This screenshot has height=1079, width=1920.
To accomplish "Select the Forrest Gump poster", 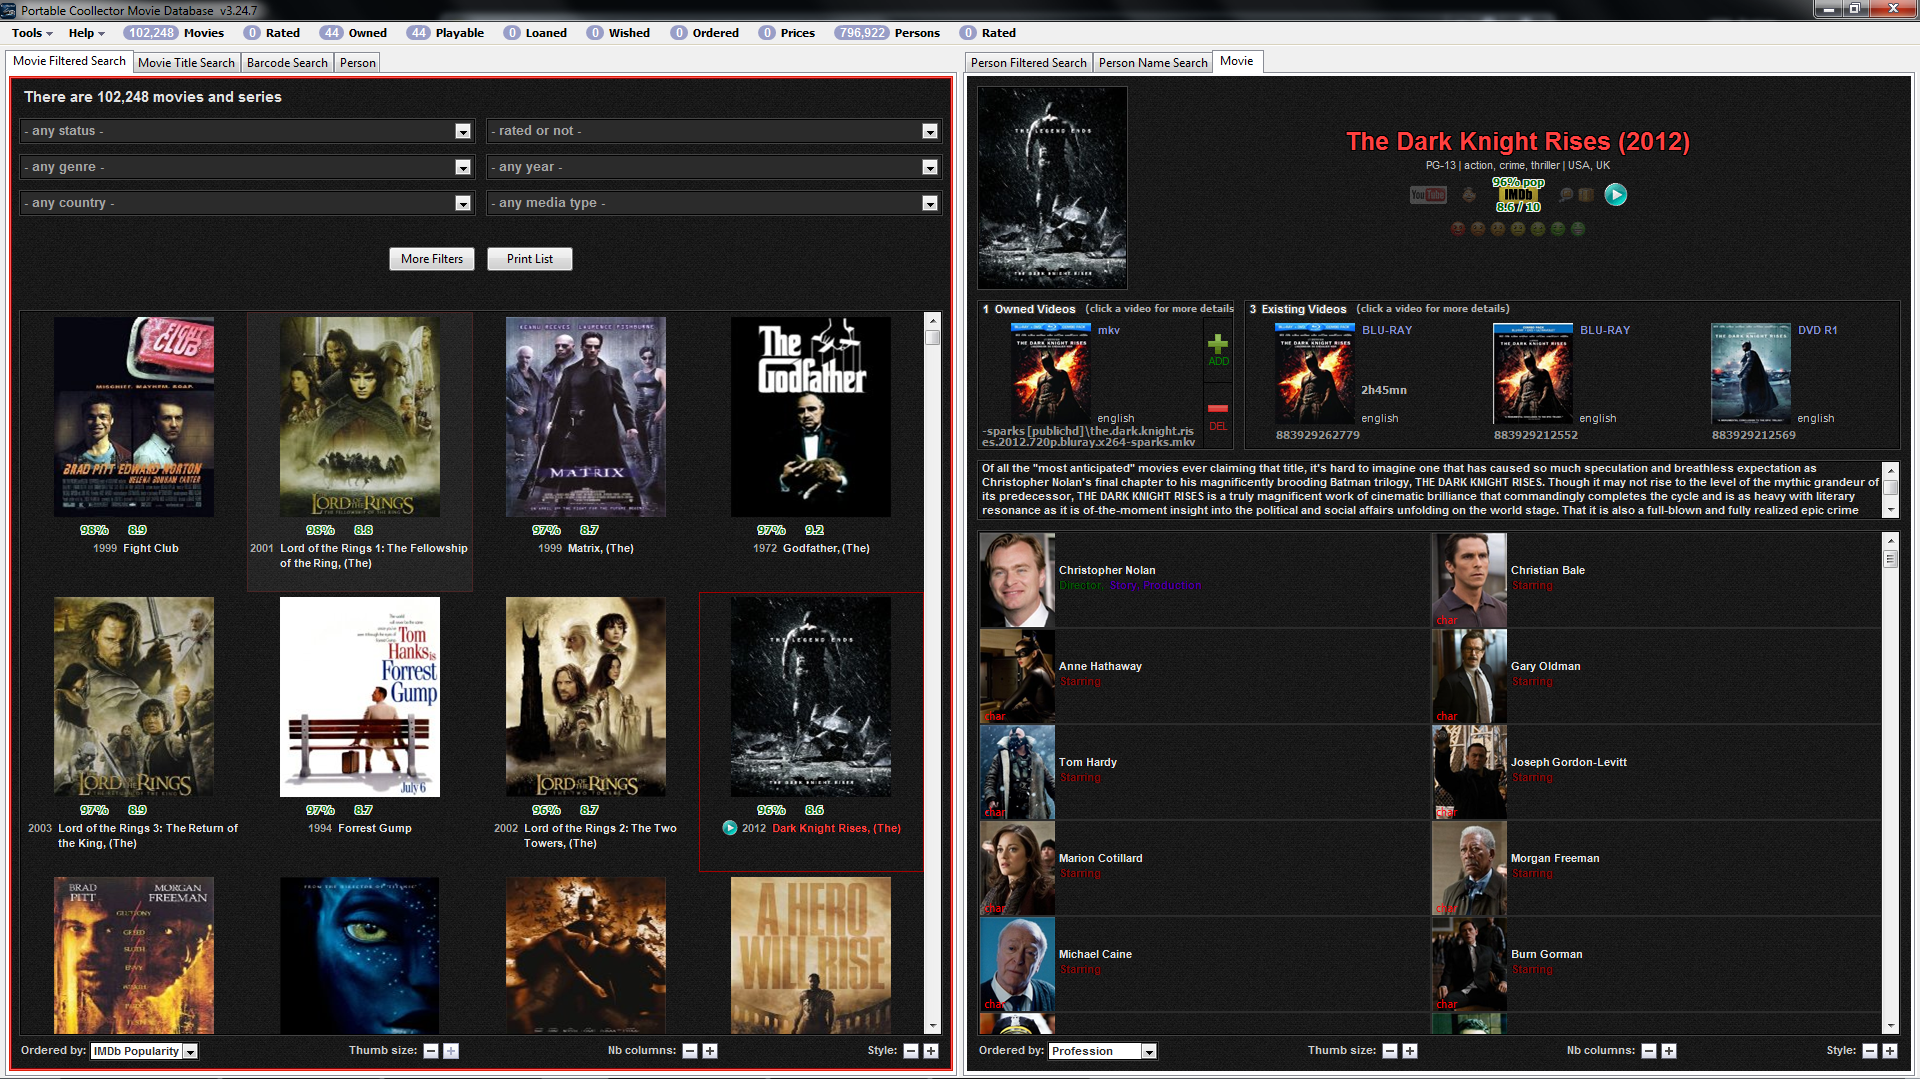I will tap(360, 697).
